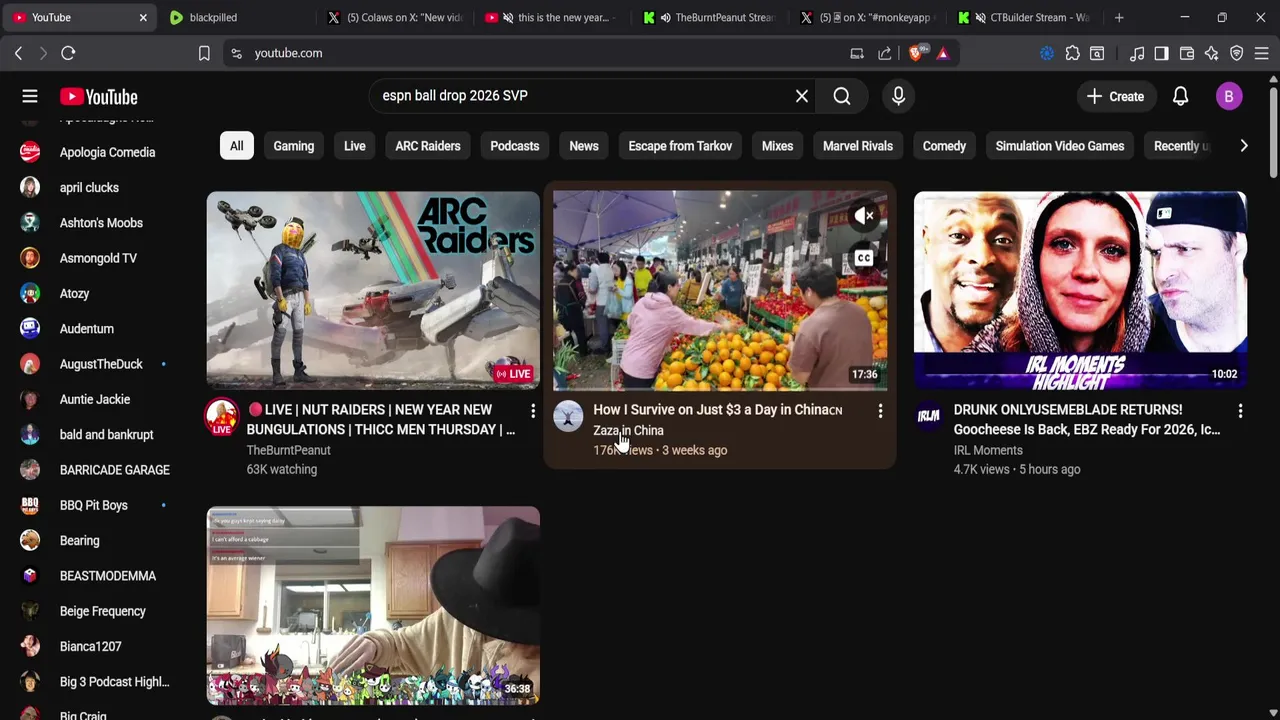Open a new browser tab

(1119, 17)
